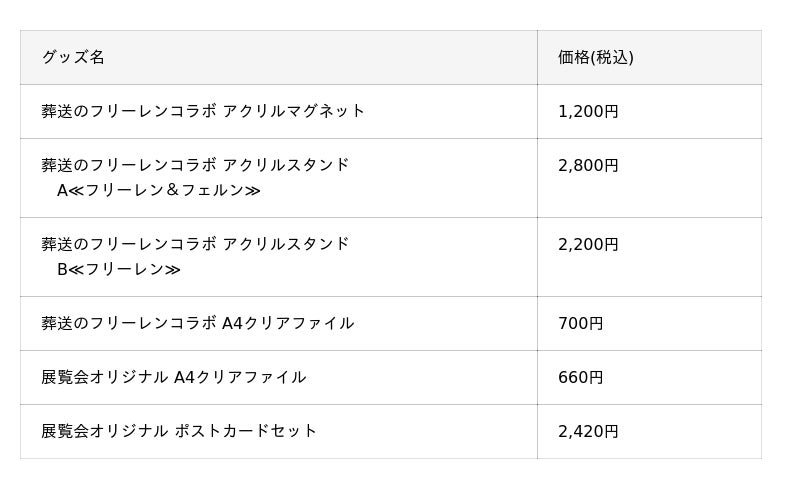Click 展覧会オリジナル text in postcard row

[105, 431]
